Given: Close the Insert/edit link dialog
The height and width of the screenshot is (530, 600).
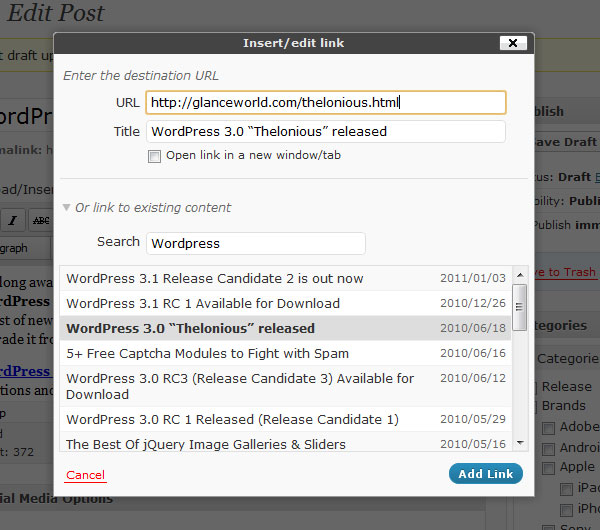Looking at the screenshot, I should pos(513,43).
